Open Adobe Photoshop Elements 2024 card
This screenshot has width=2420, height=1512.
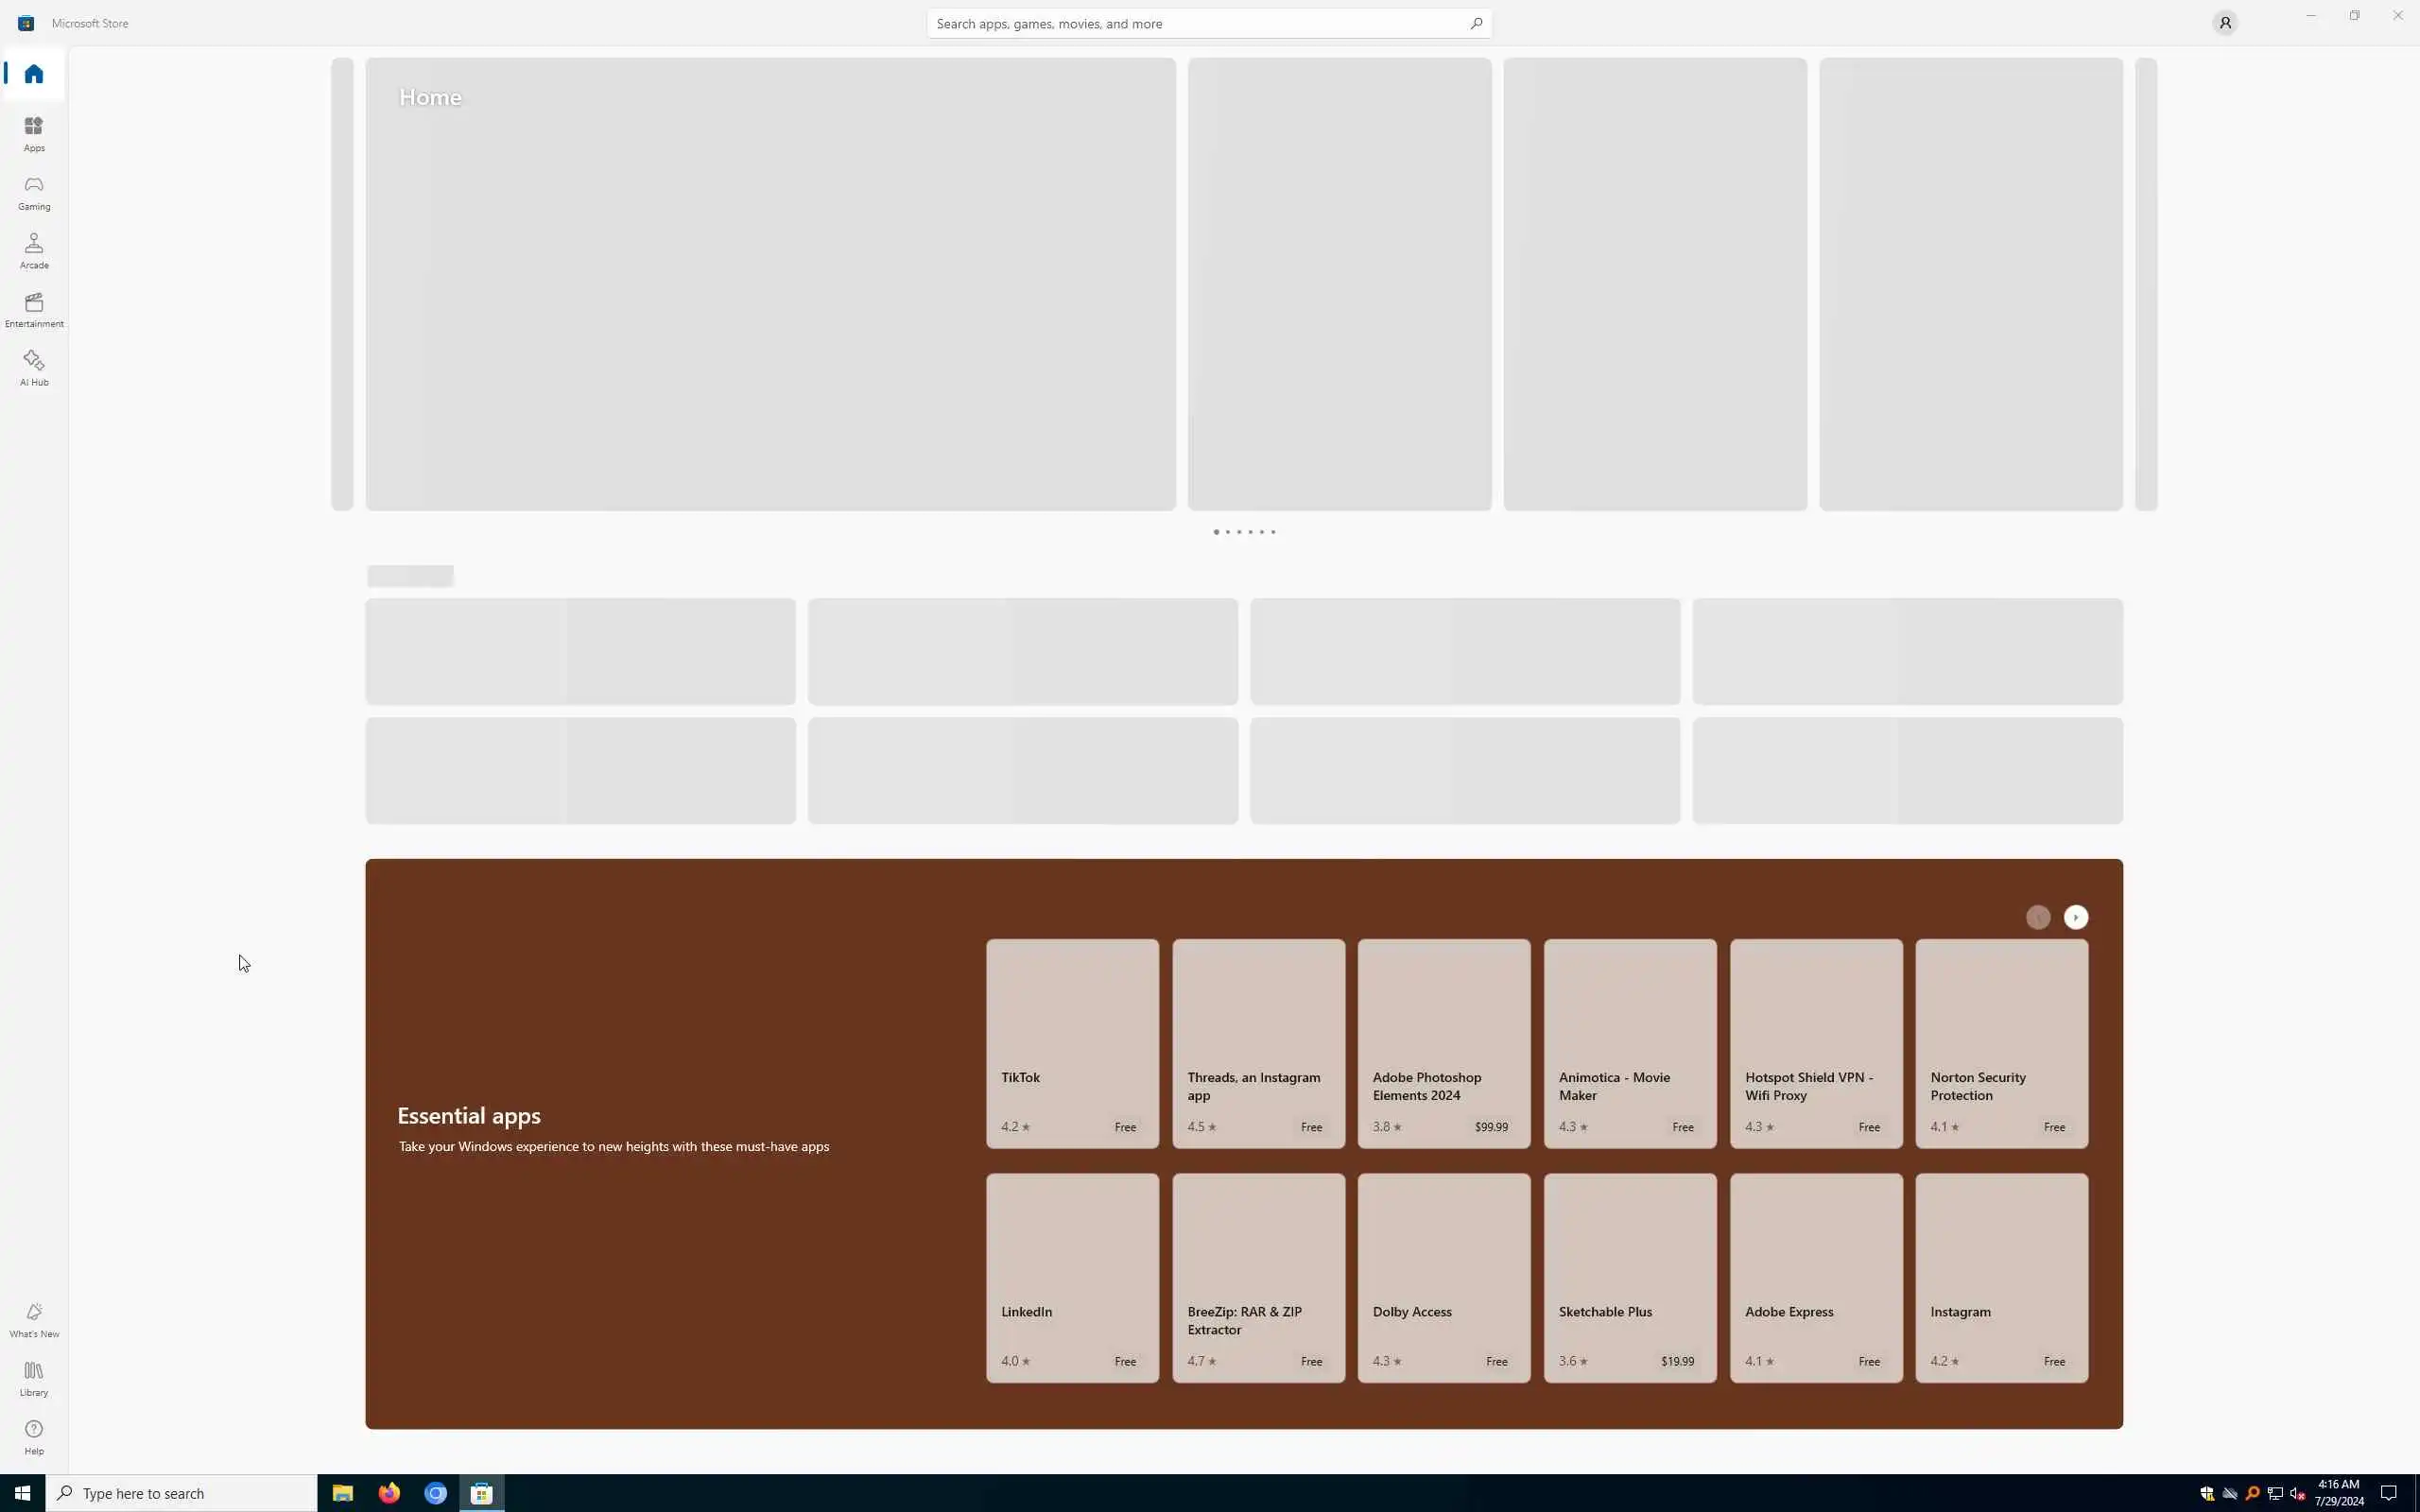pos(1443,1043)
